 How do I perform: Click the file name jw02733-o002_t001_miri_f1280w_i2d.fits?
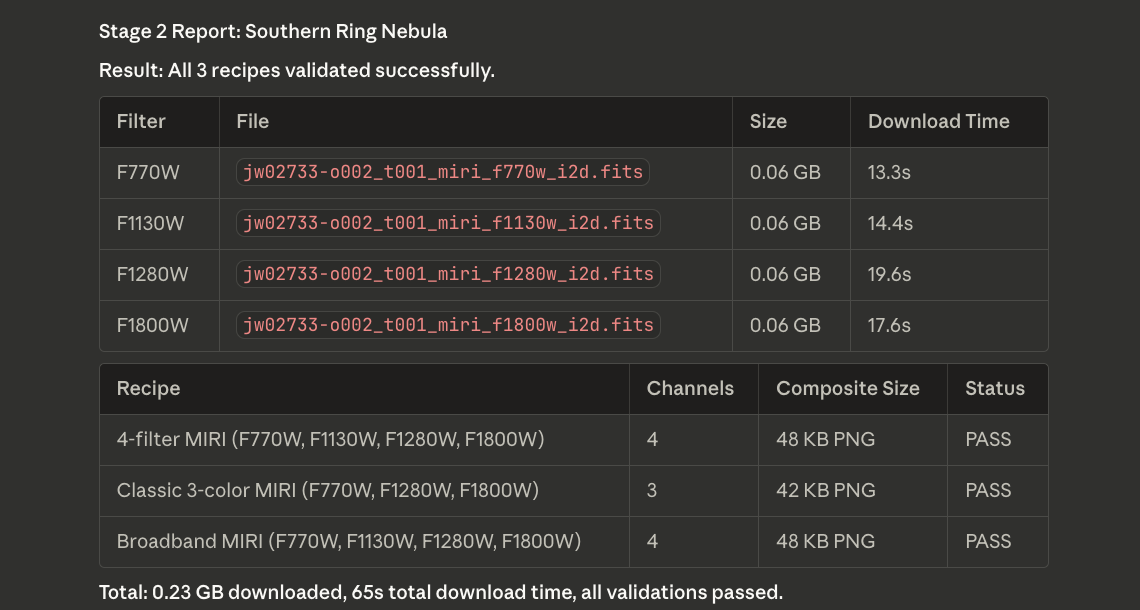[x=448, y=274]
